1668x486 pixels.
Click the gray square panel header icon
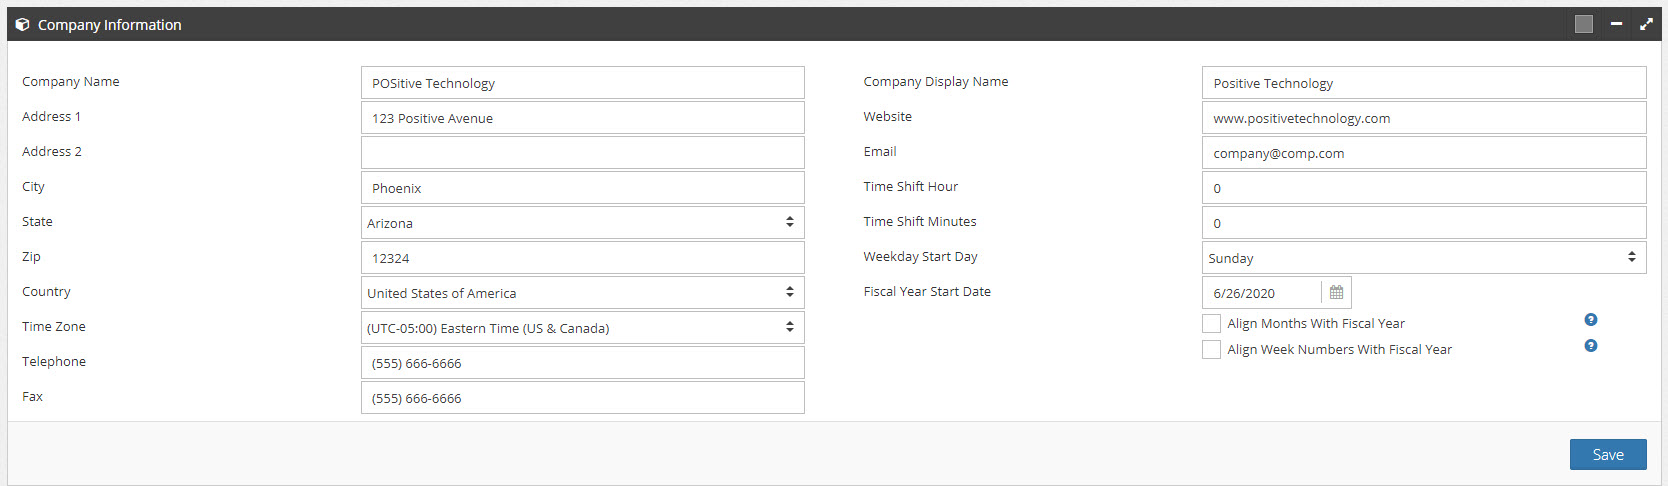point(1584,24)
